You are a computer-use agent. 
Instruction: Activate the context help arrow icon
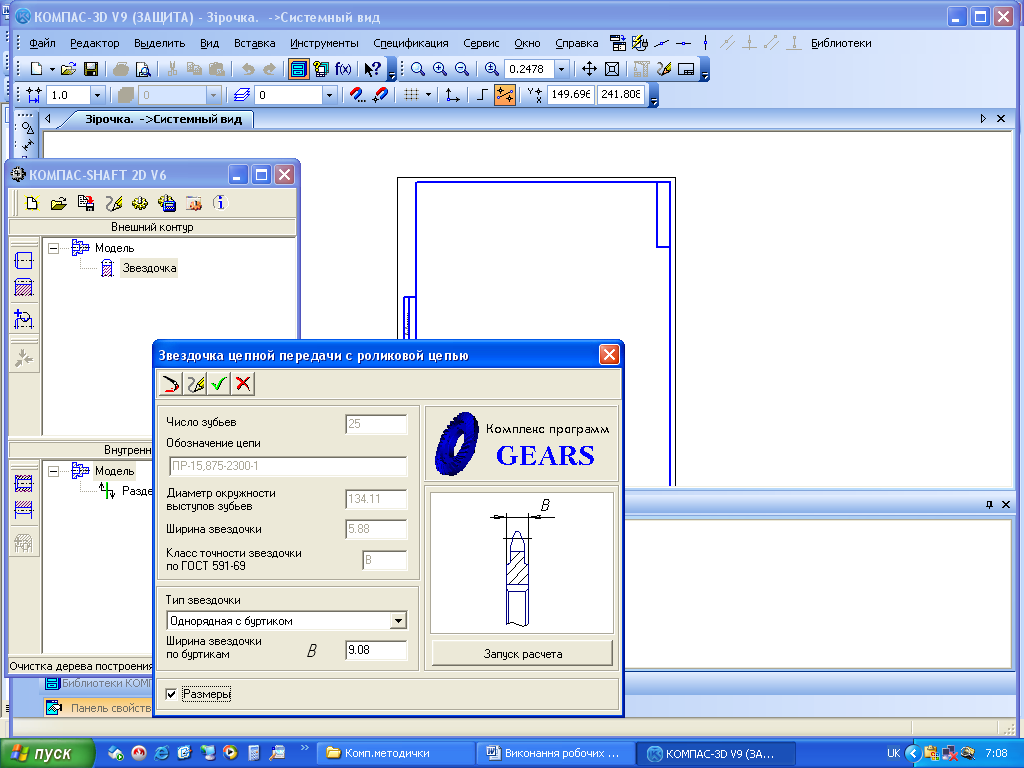[x=372, y=69]
